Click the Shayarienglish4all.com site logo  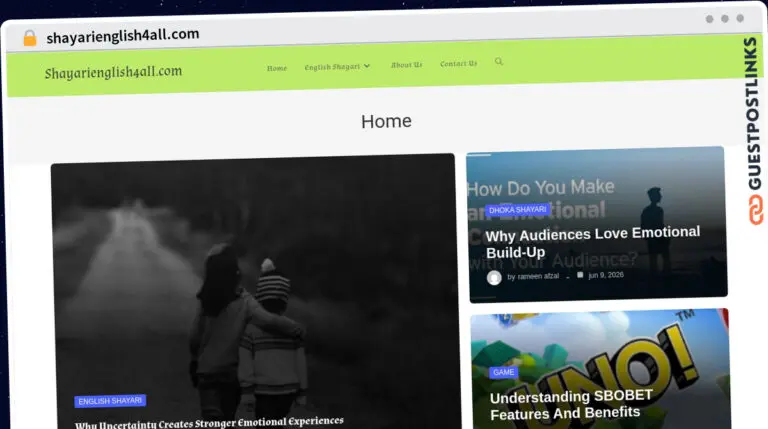113,72
